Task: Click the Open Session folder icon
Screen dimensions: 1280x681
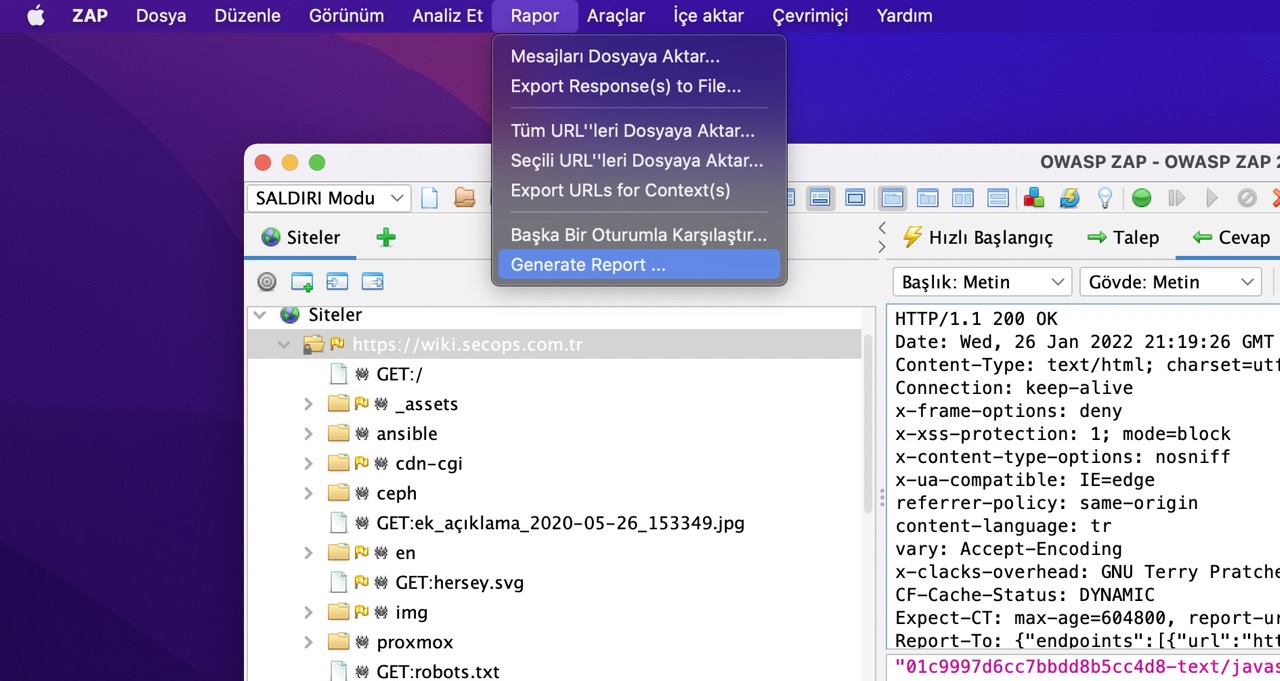Action: (465, 198)
